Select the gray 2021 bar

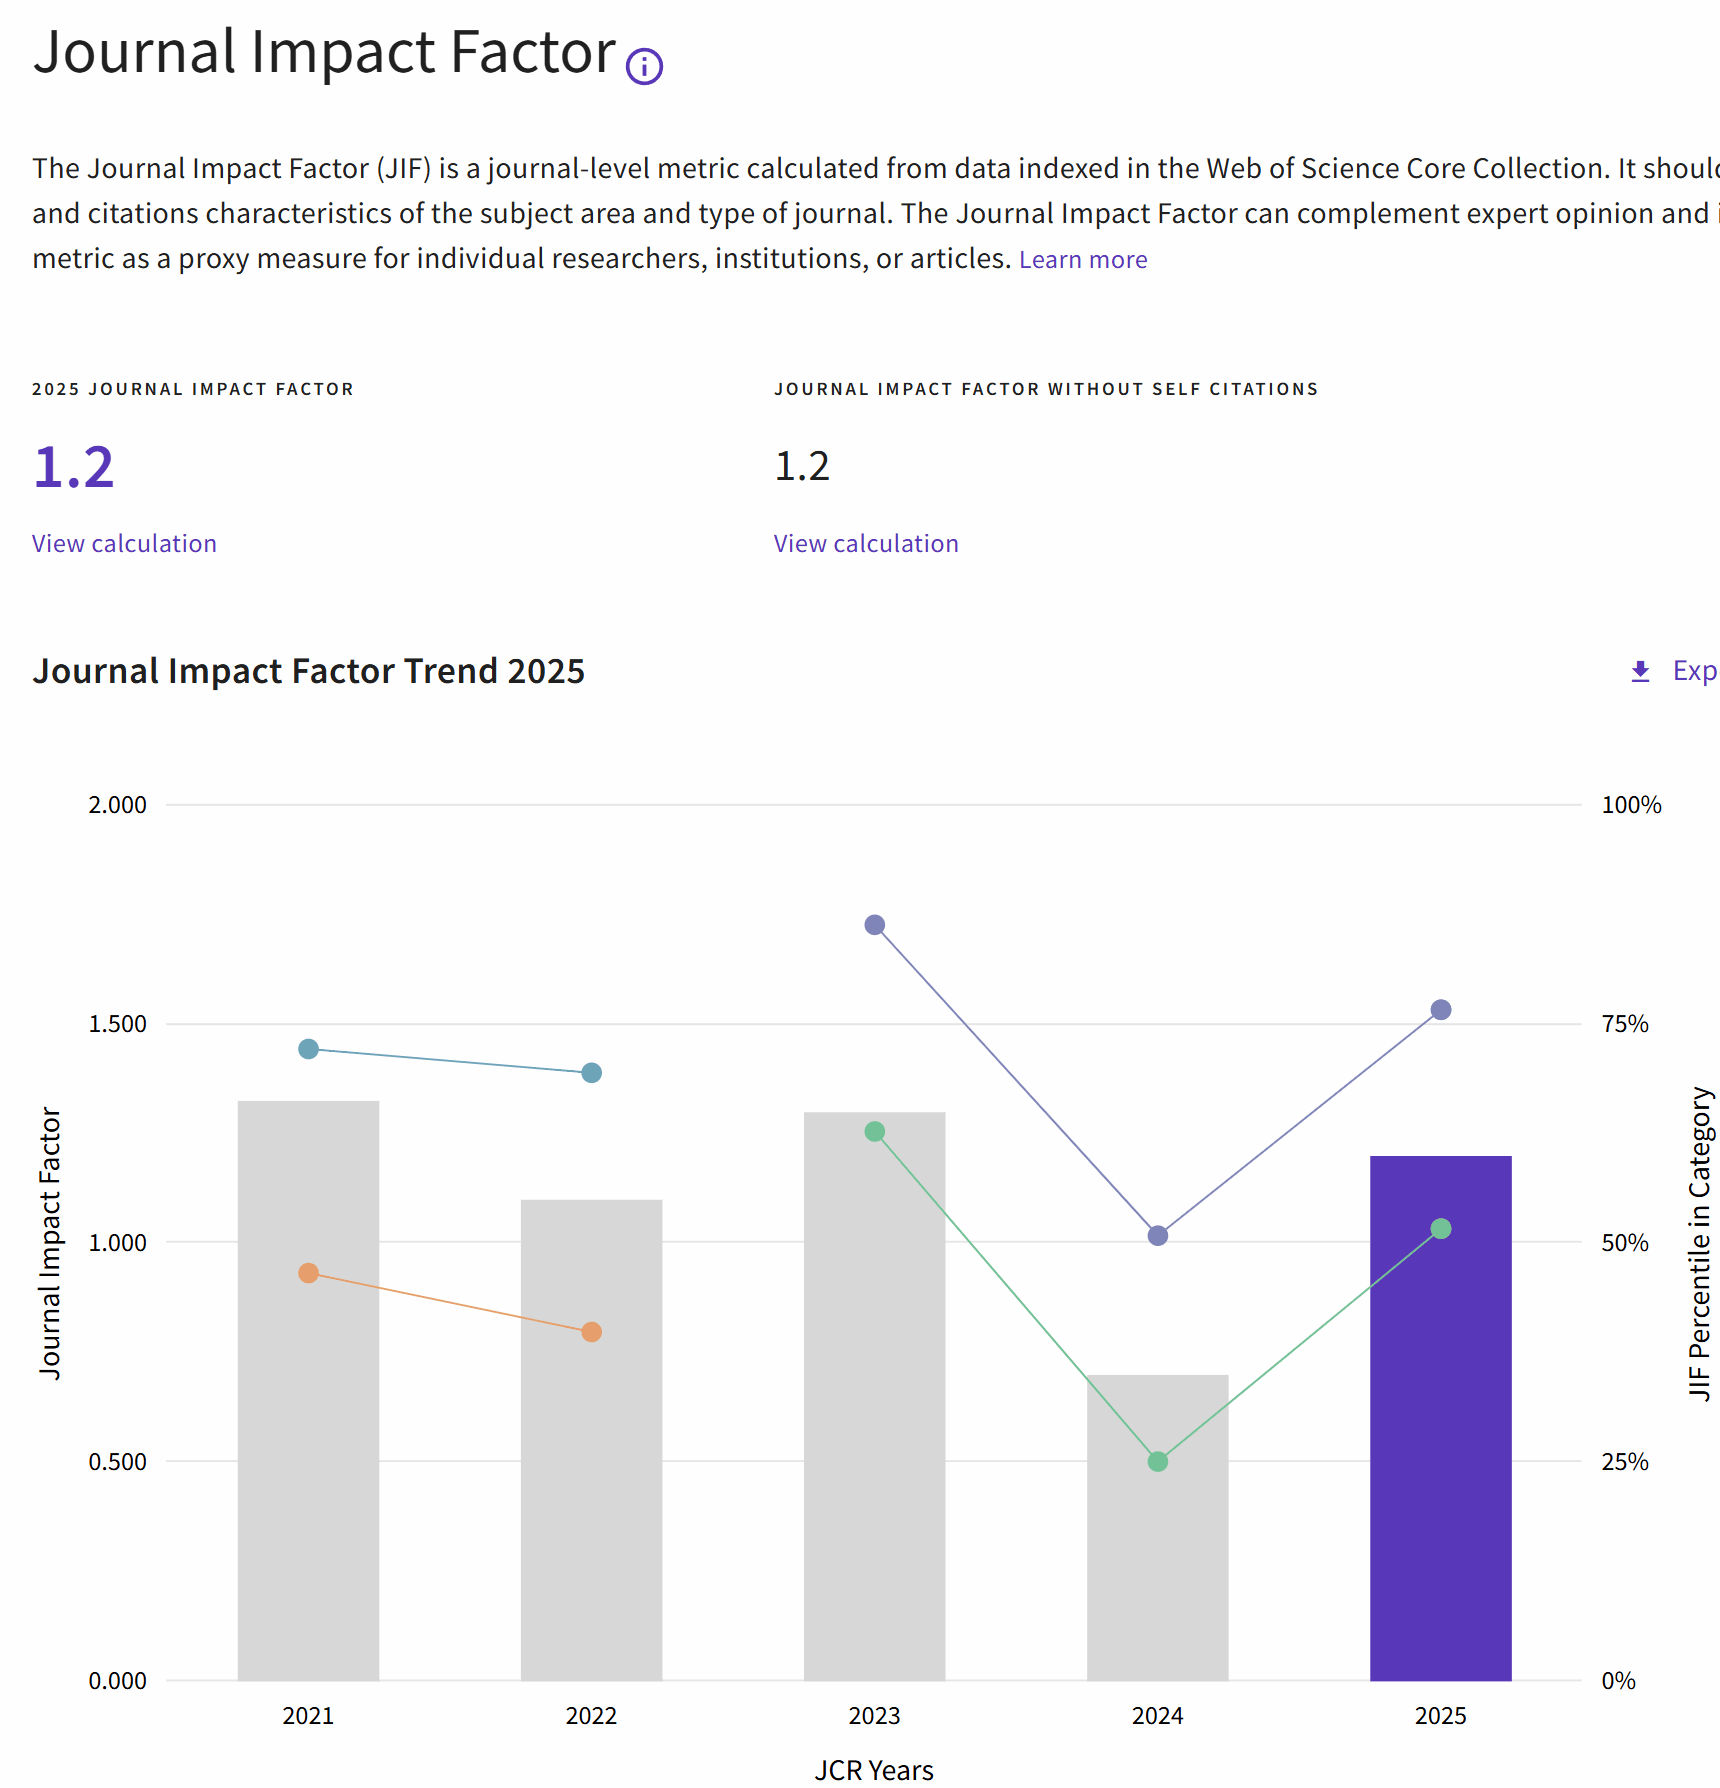[308, 1391]
